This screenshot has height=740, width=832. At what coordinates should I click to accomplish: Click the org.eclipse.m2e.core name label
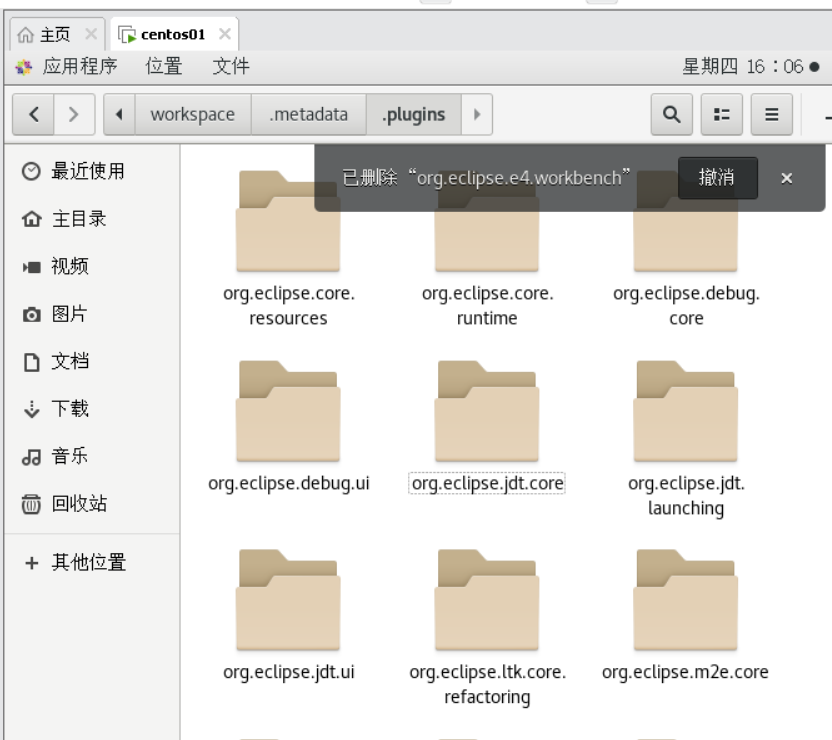tap(686, 672)
